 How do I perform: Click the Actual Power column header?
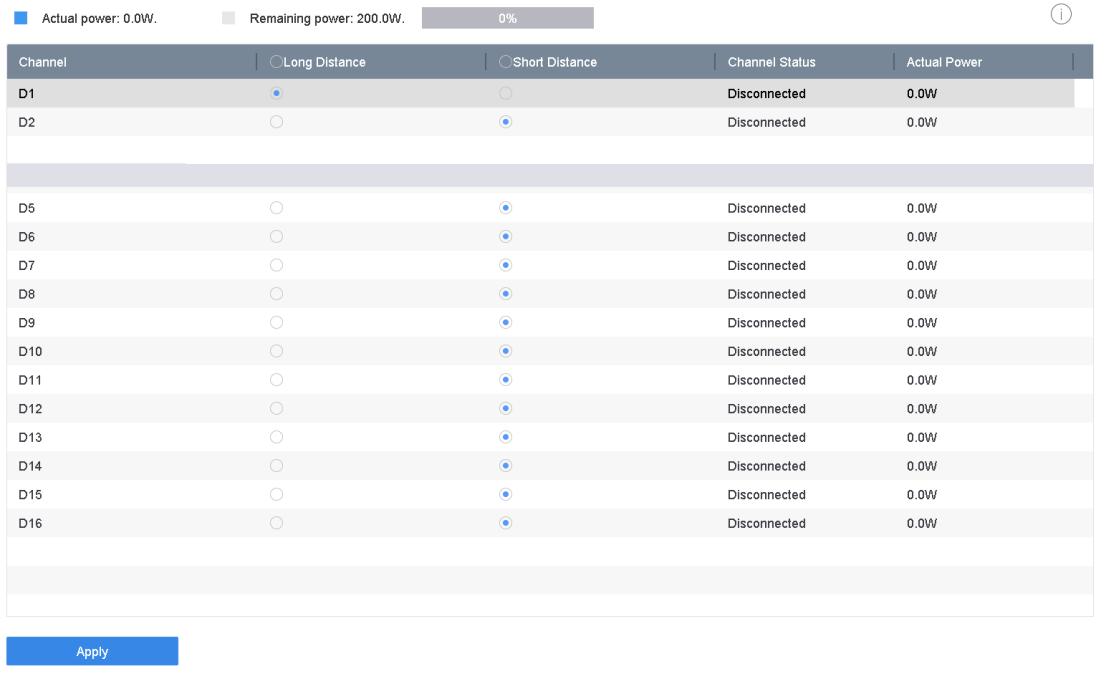[x=944, y=62]
